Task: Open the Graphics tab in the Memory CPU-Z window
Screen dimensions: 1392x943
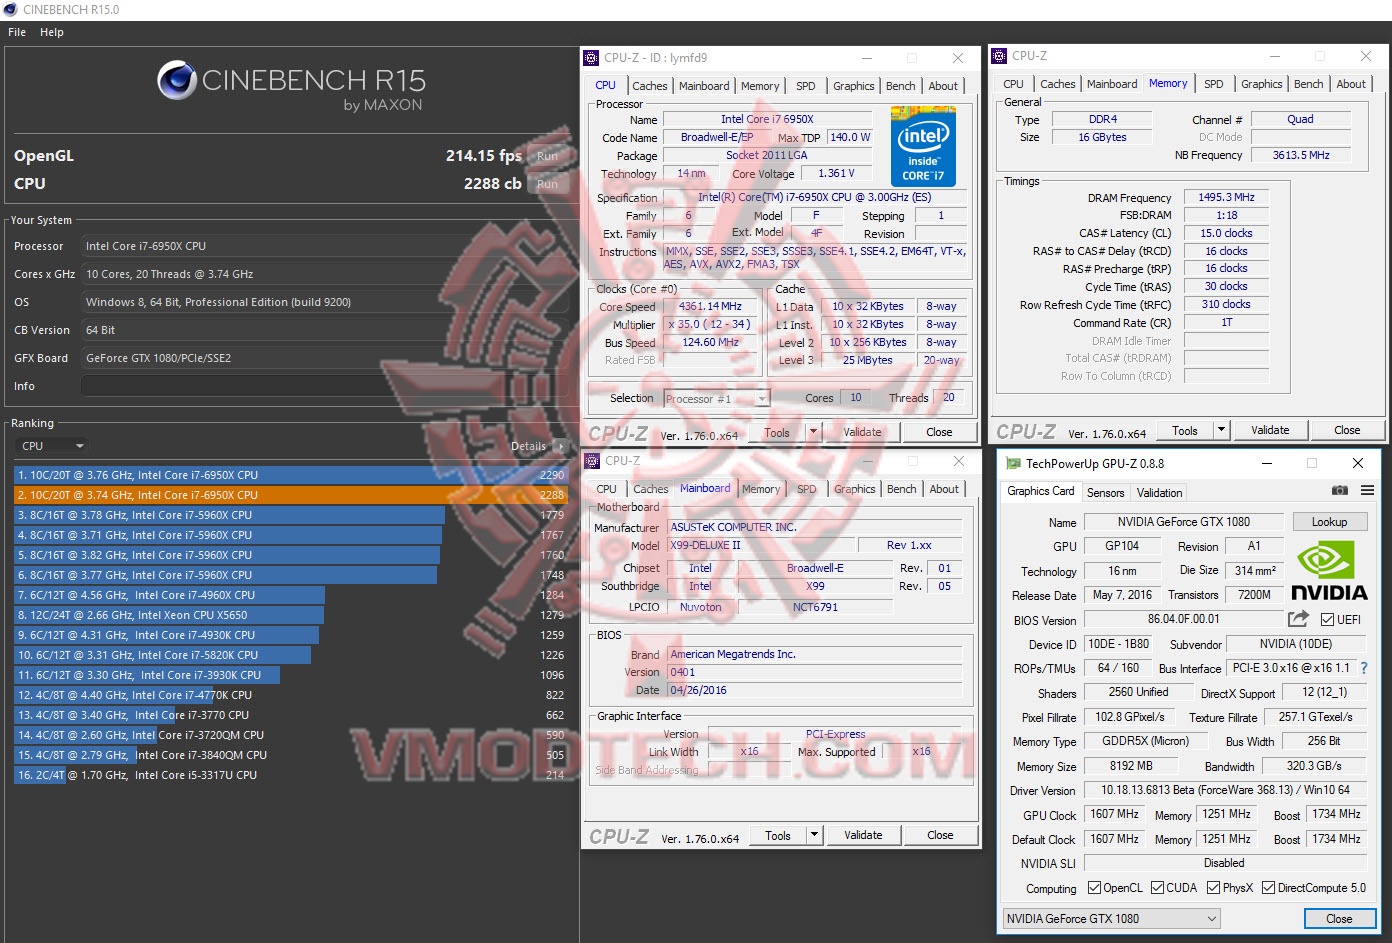Action: [x=1262, y=84]
